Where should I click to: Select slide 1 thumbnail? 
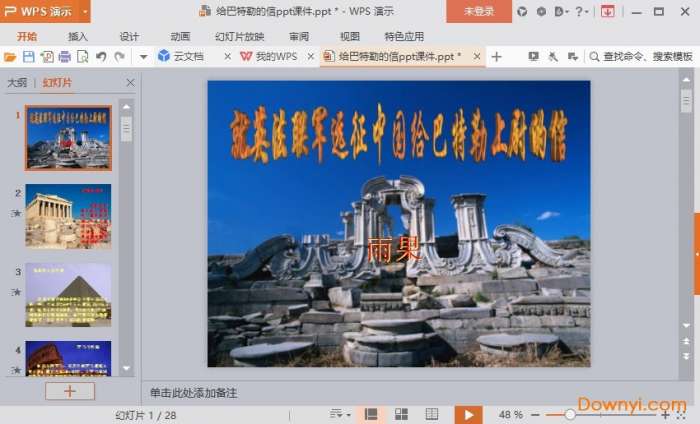tap(68, 138)
